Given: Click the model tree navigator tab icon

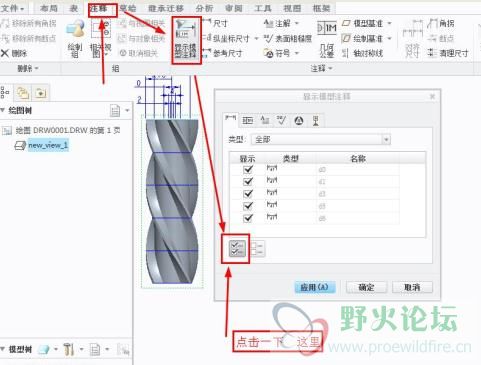Looking at the screenshot, I should pos(5,93).
